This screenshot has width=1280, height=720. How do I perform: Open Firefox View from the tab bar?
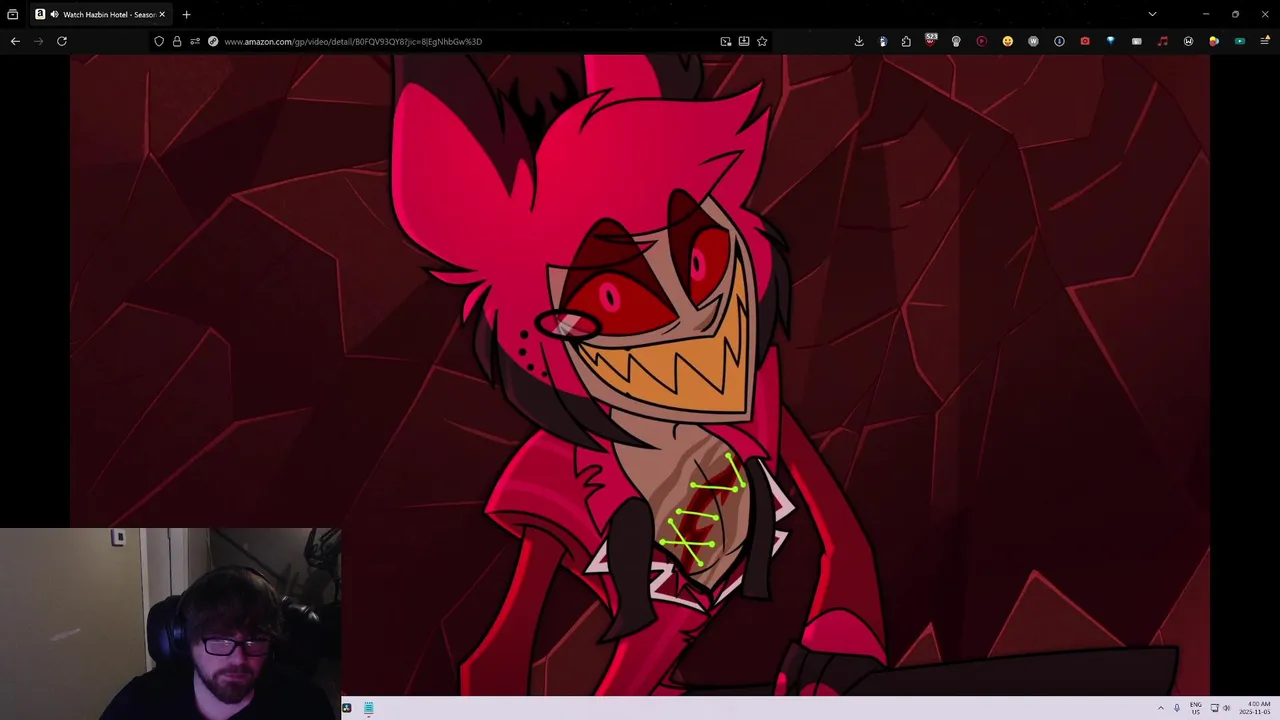(13, 14)
